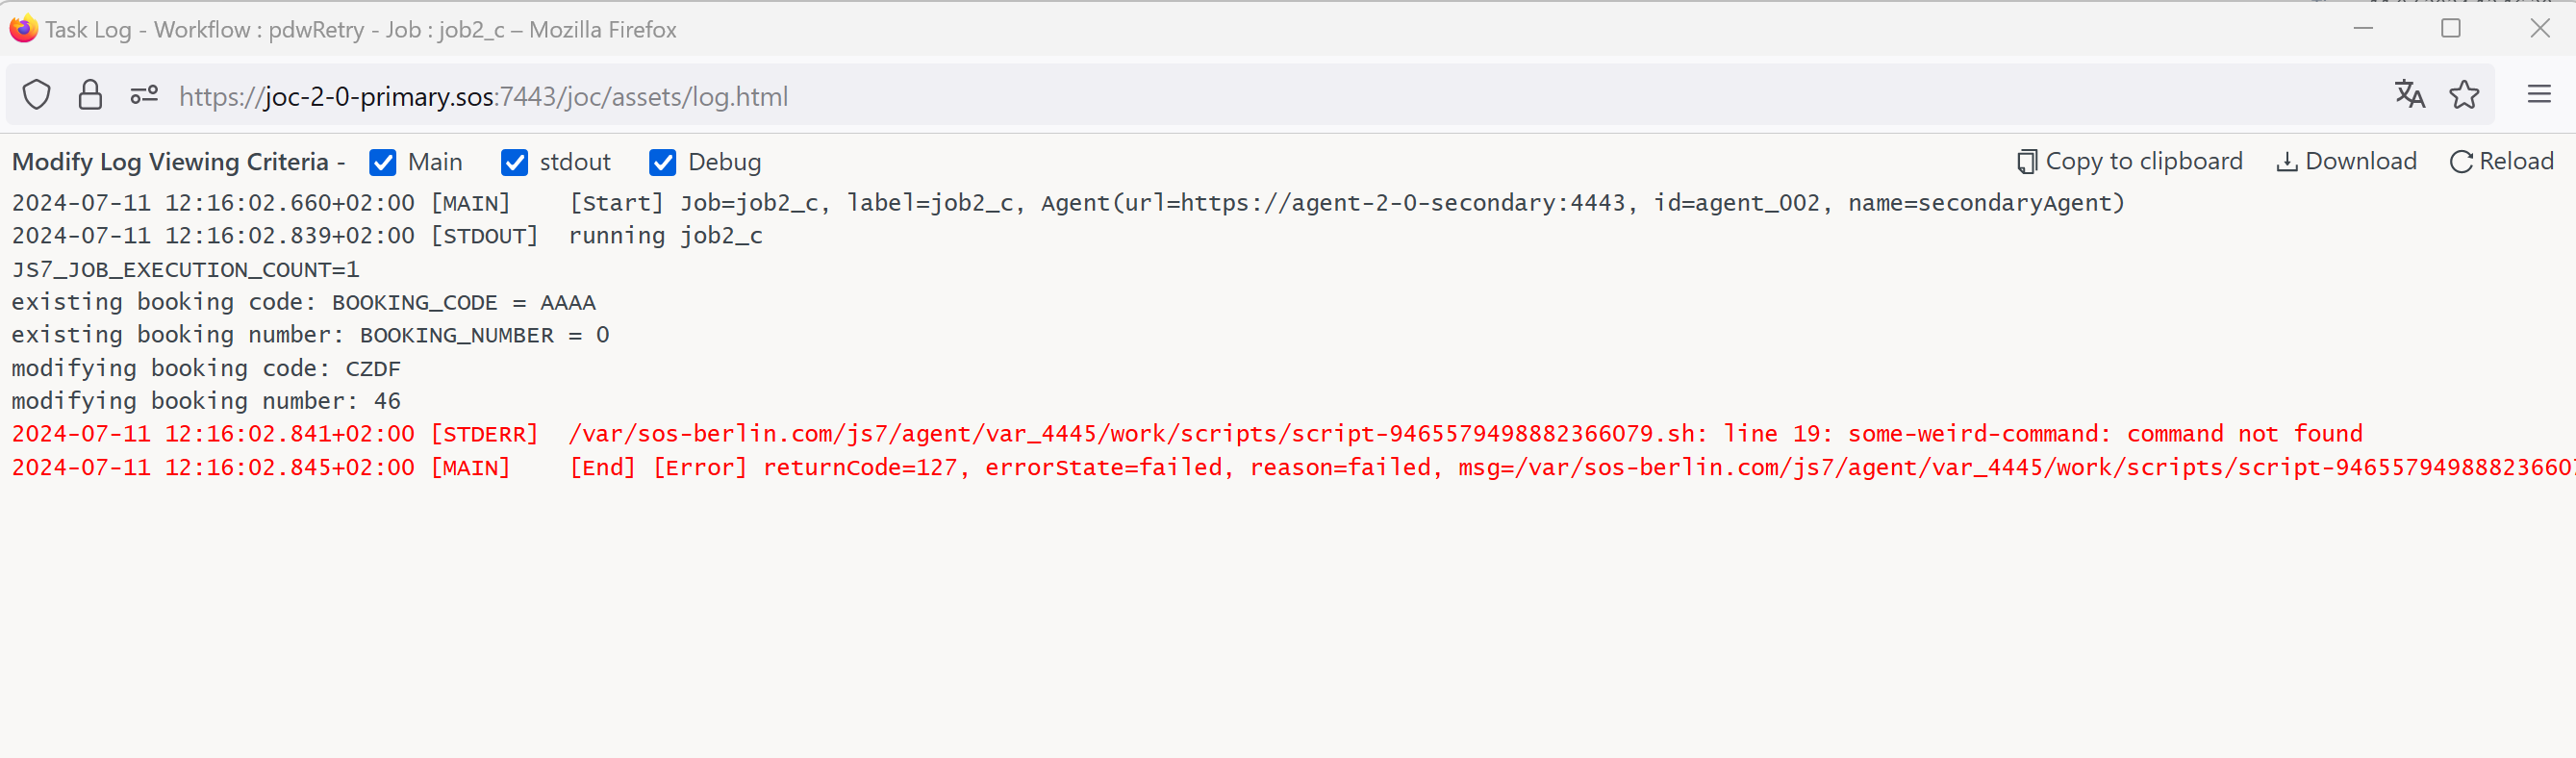Uncheck the Main log checkbox
Screen dimensions: 2576x758
click(383, 162)
